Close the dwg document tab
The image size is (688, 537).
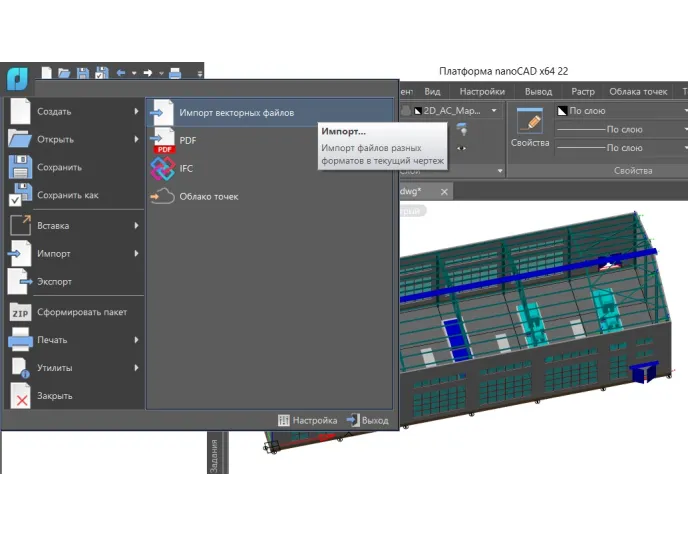[444, 190]
